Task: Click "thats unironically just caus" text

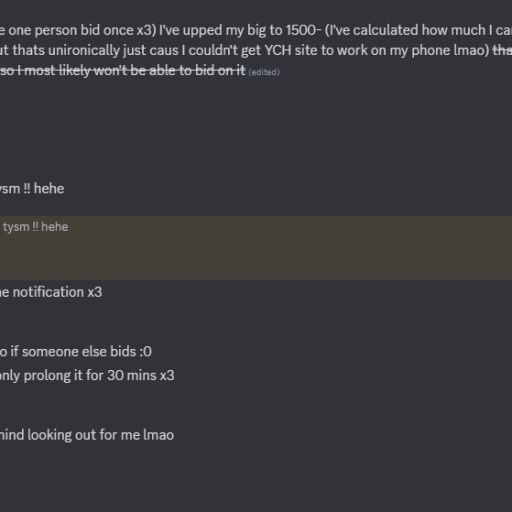Action: click(x=95, y=51)
